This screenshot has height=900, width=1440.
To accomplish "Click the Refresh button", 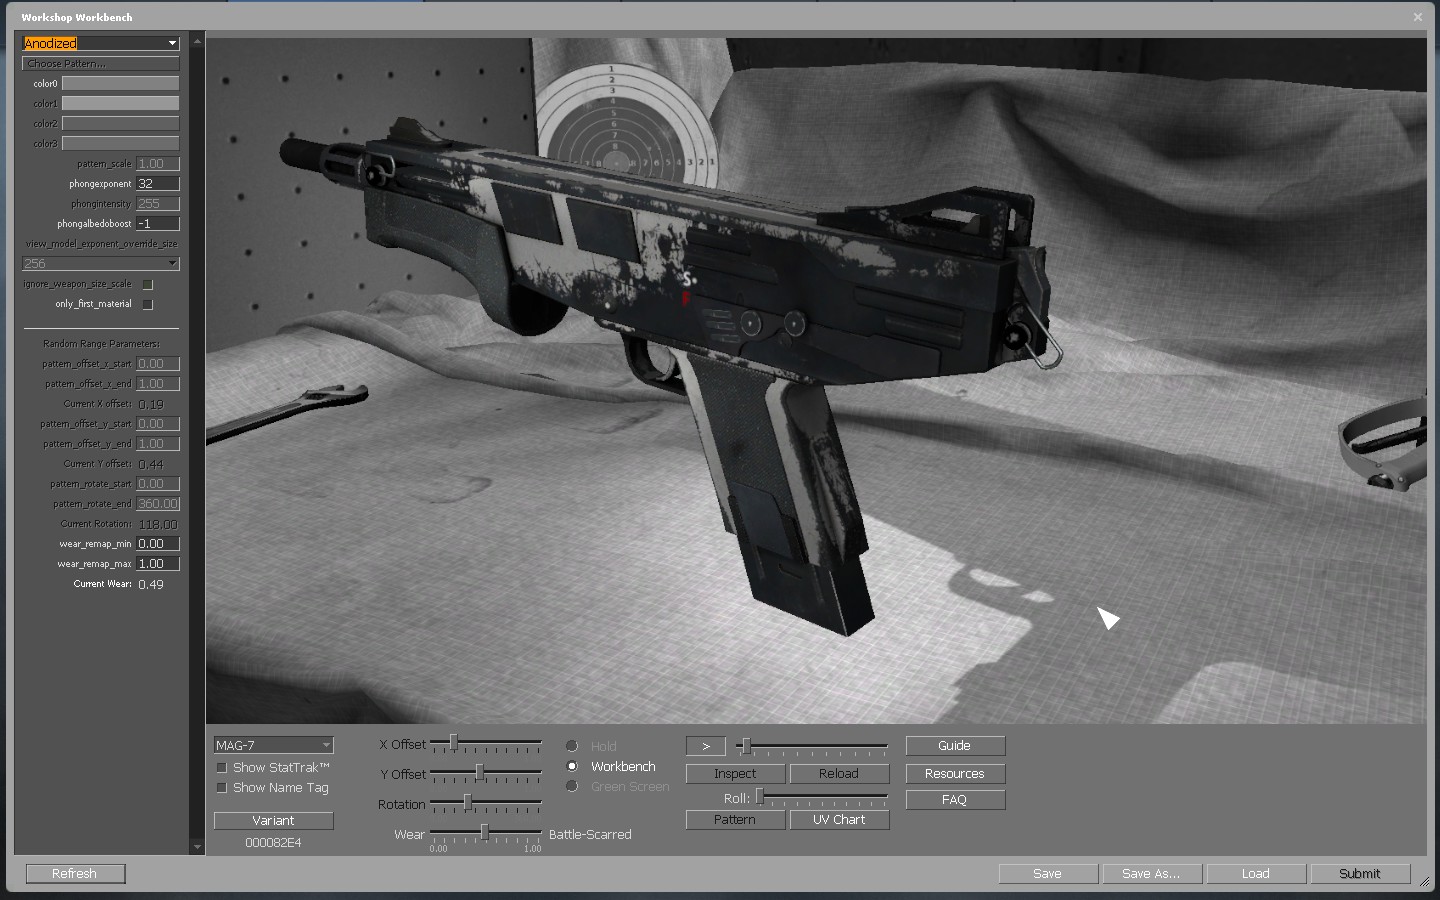I will pos(75,874).
